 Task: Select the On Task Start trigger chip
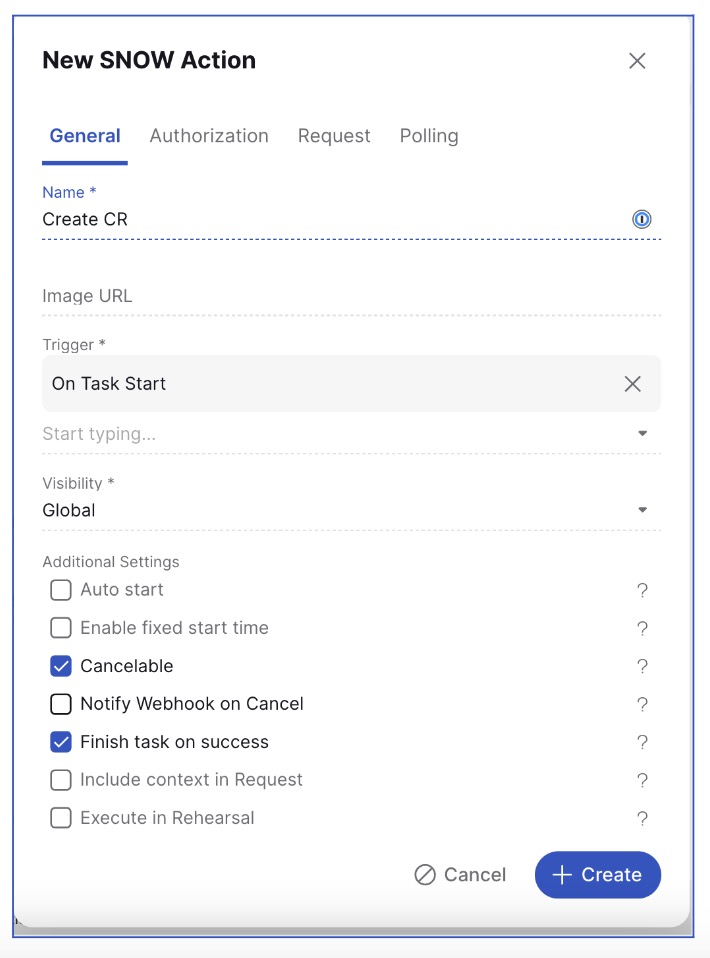pyautogui.click(x=351, y=384)
